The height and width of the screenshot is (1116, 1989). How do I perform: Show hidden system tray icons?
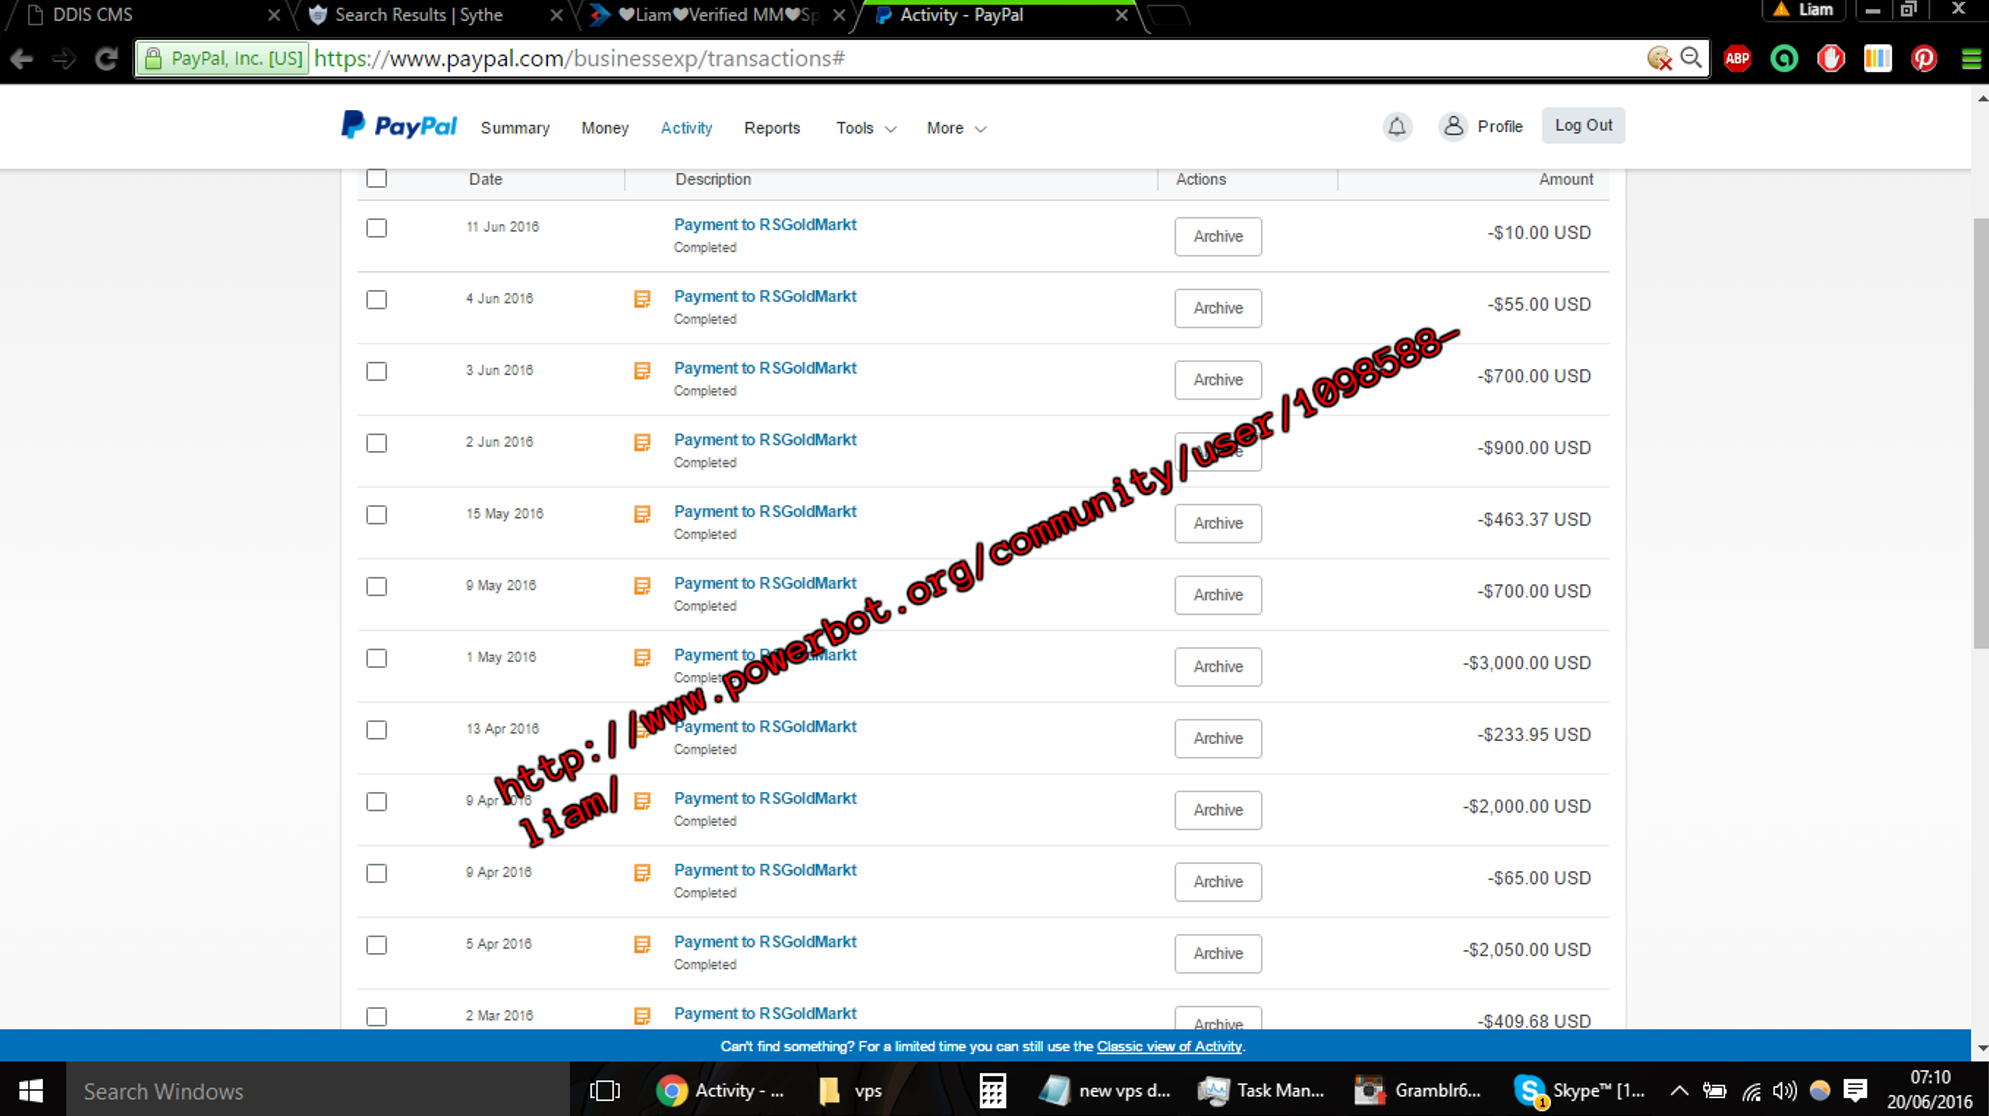tap(1679, 1091)
